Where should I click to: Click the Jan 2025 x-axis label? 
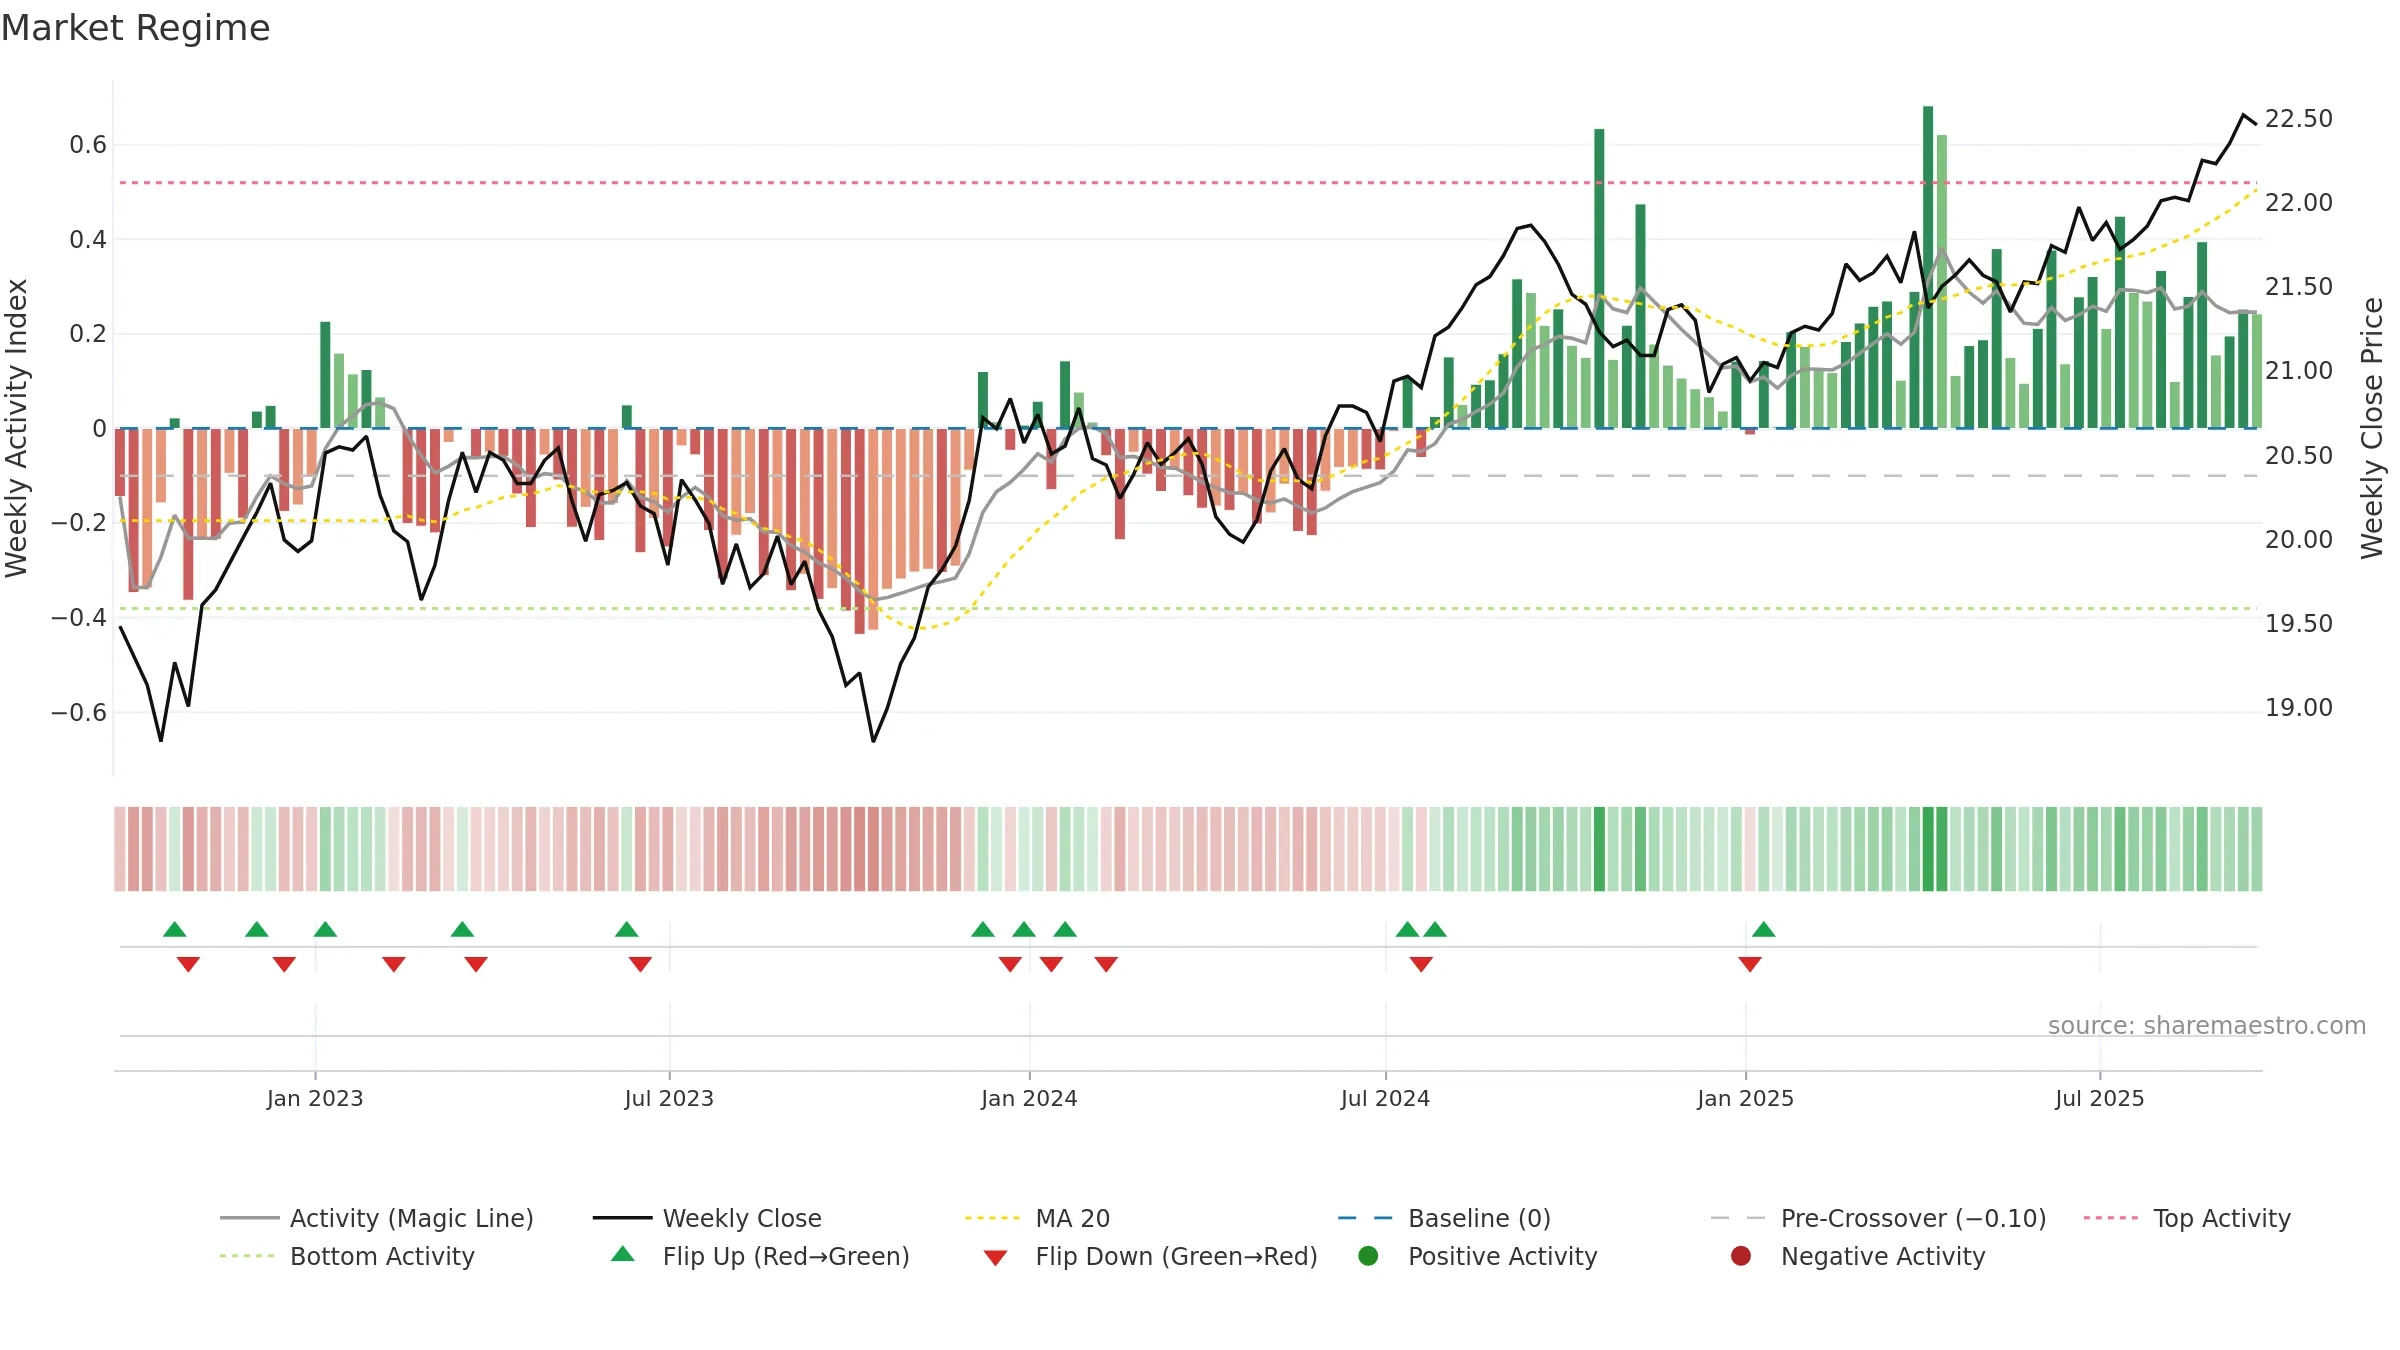[1745, 1098]
